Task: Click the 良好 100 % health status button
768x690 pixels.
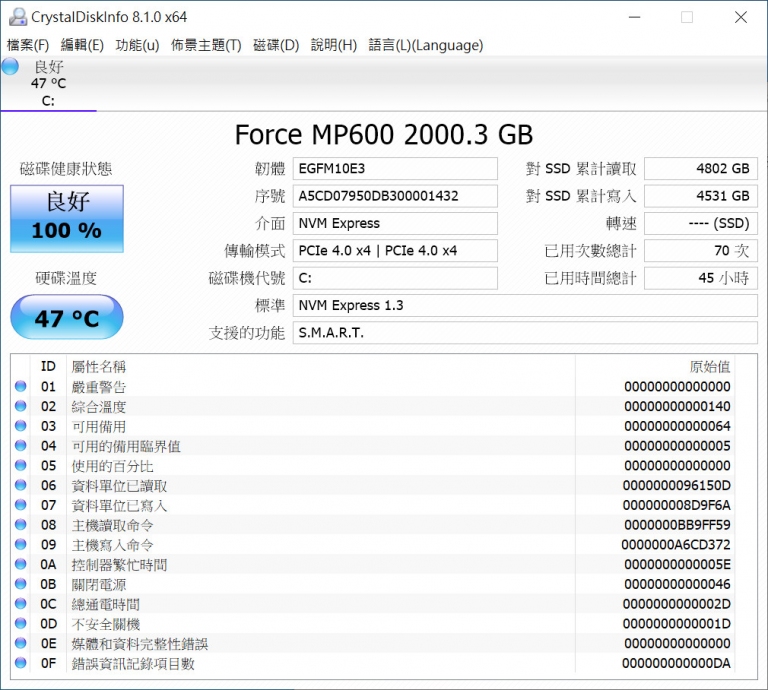Action: 67,218
